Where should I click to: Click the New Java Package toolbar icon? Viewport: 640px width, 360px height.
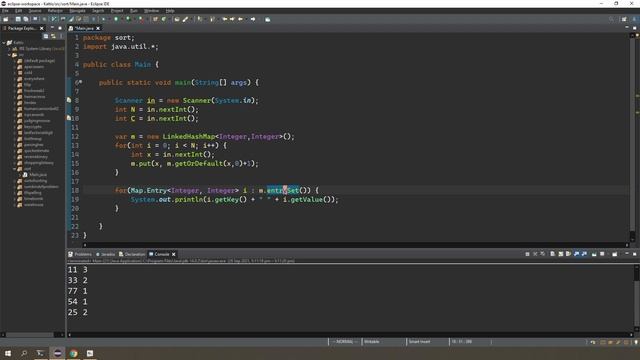coord(155,19)
